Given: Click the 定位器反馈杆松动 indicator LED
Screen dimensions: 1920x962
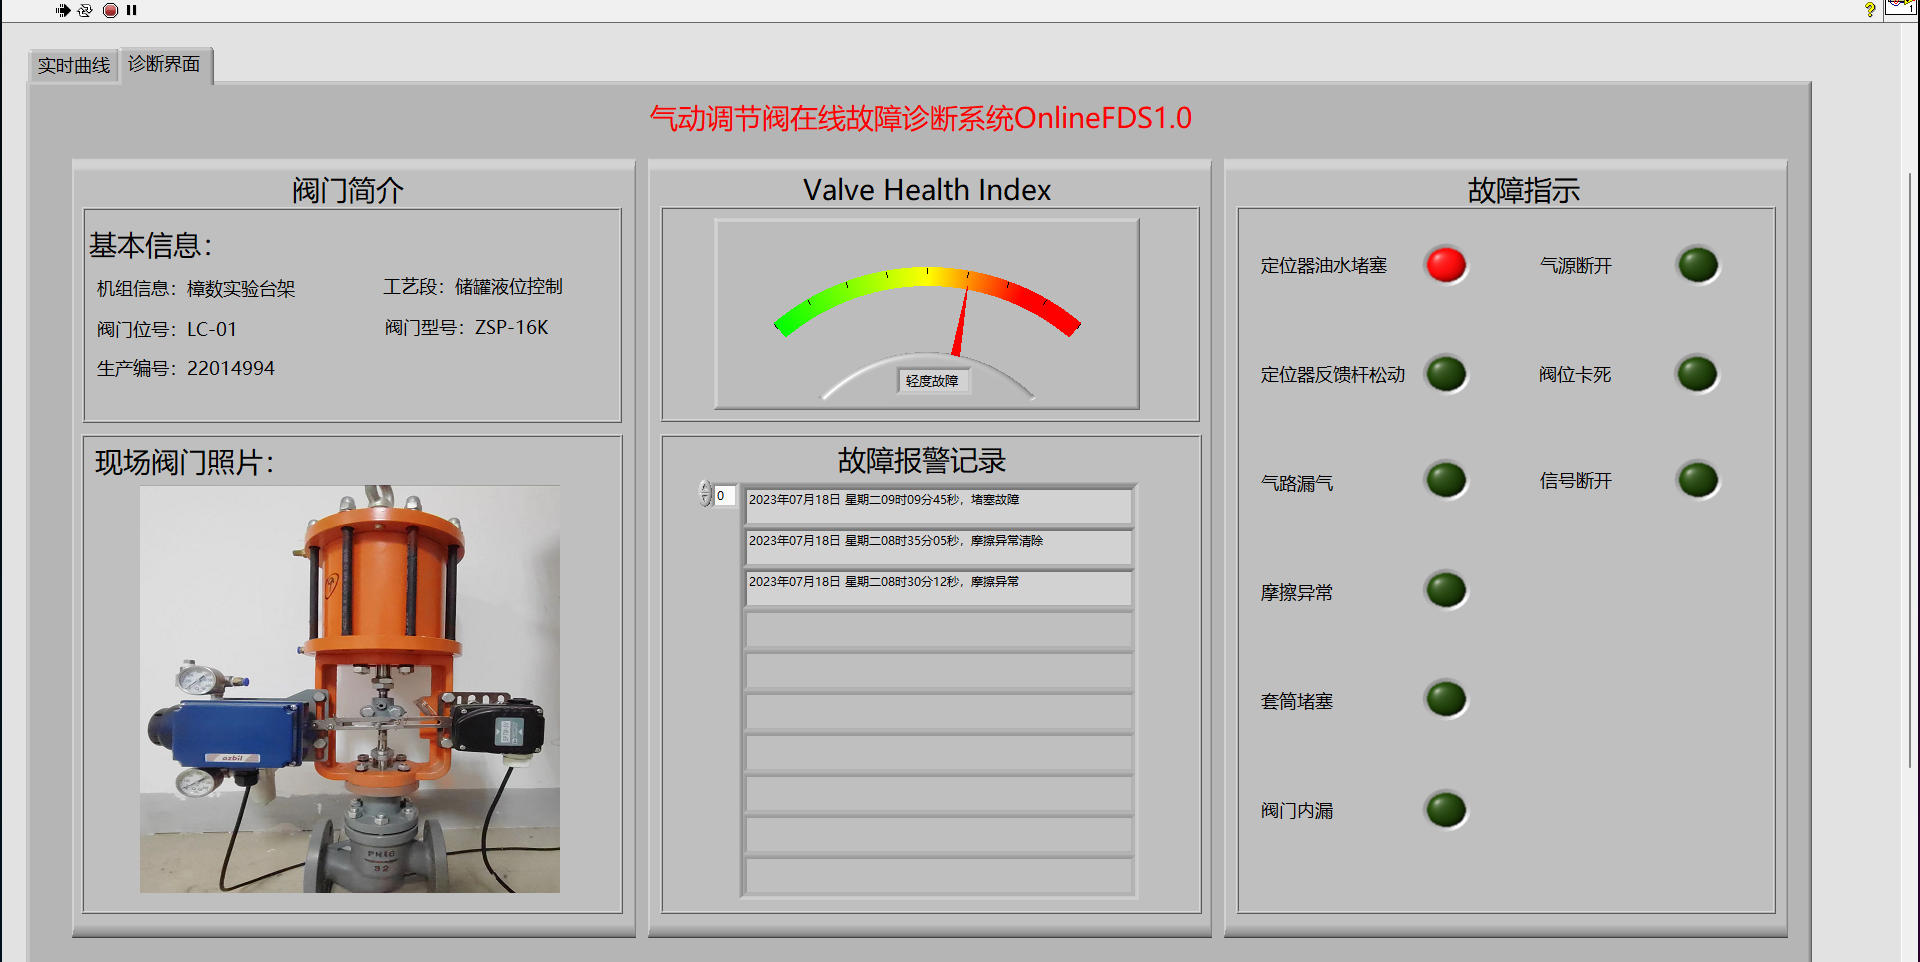Looking at the screenshot, I should [1445, 374].
